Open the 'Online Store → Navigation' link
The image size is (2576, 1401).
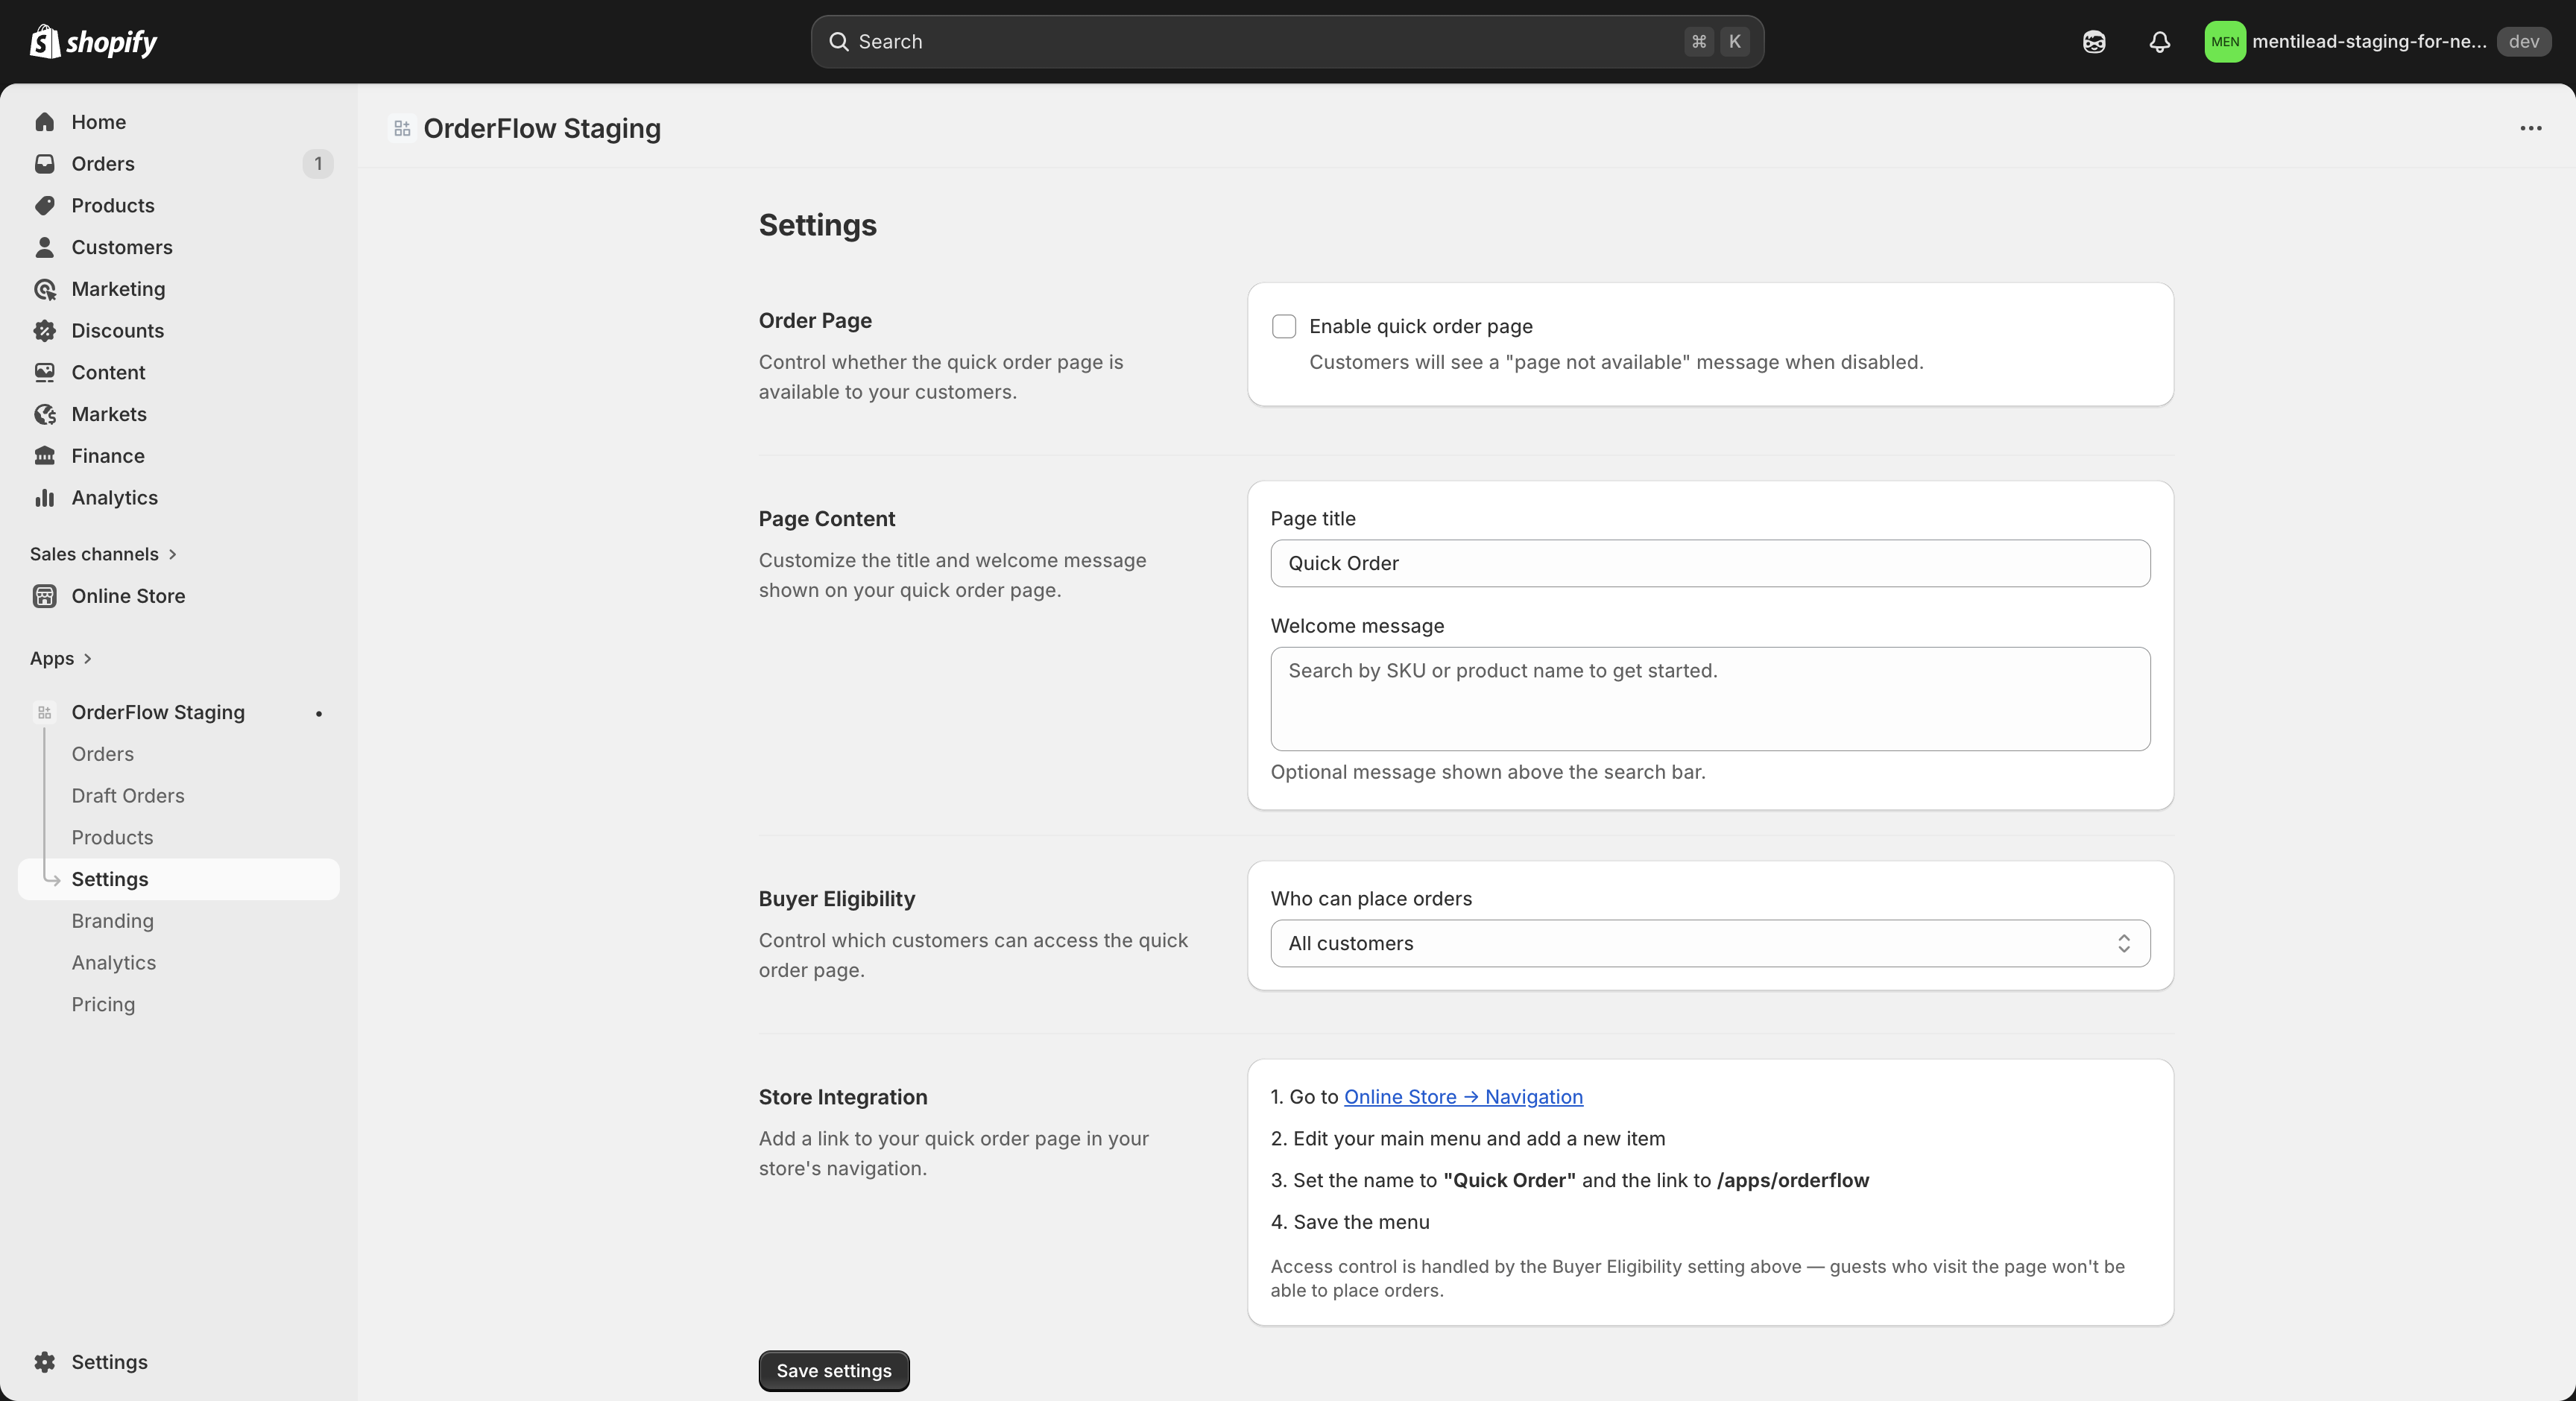pos(1463,1096)
